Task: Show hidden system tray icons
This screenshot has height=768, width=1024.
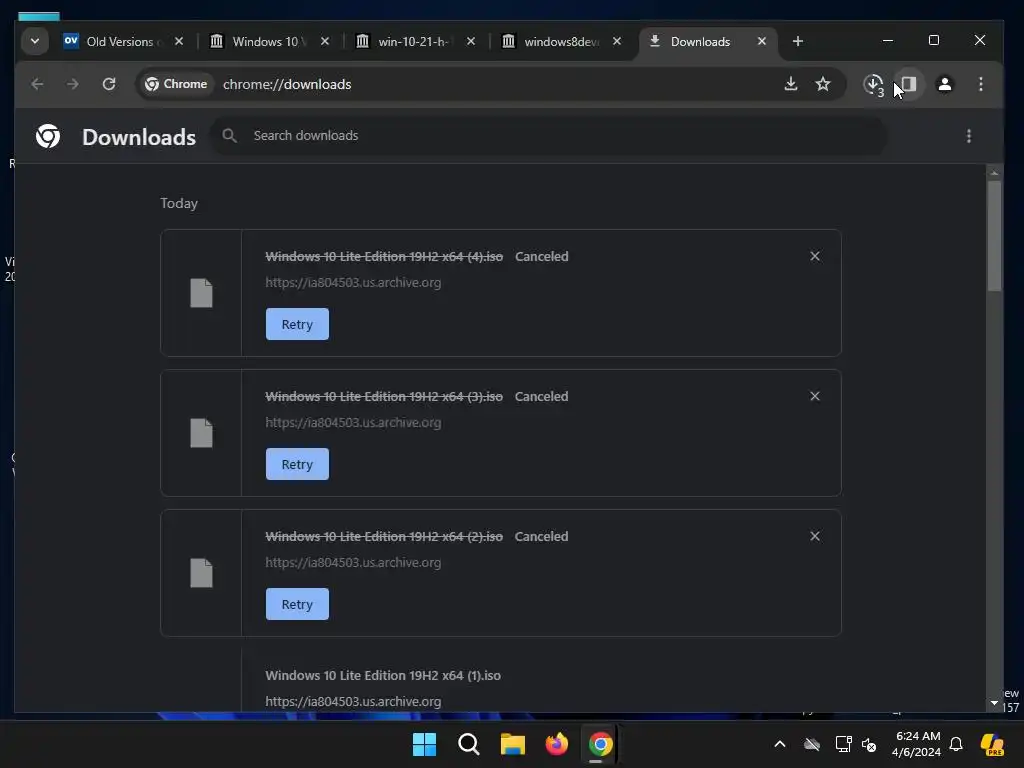Action: [x=780, y=744]
